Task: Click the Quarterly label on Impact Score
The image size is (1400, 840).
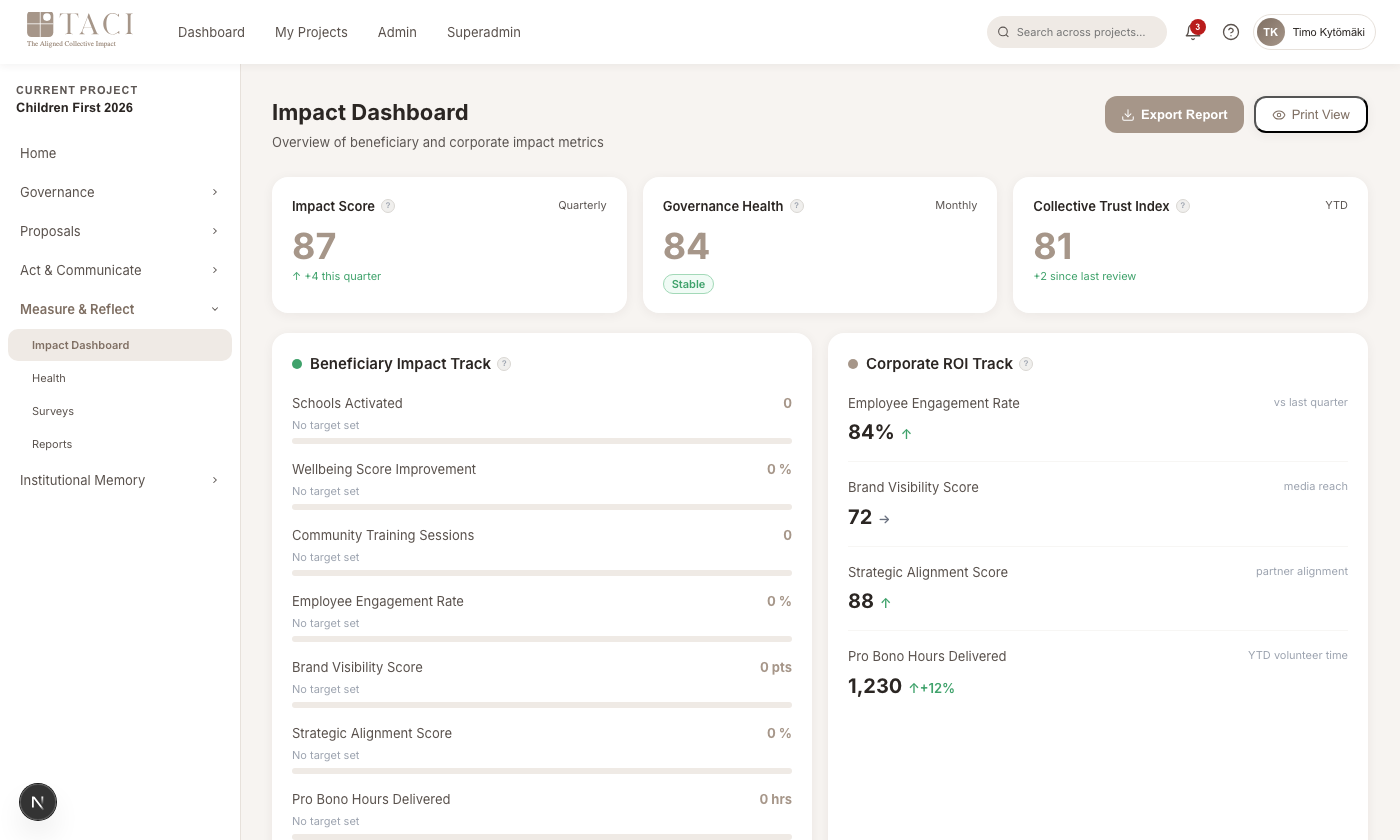Action: [x=582, y=205]
